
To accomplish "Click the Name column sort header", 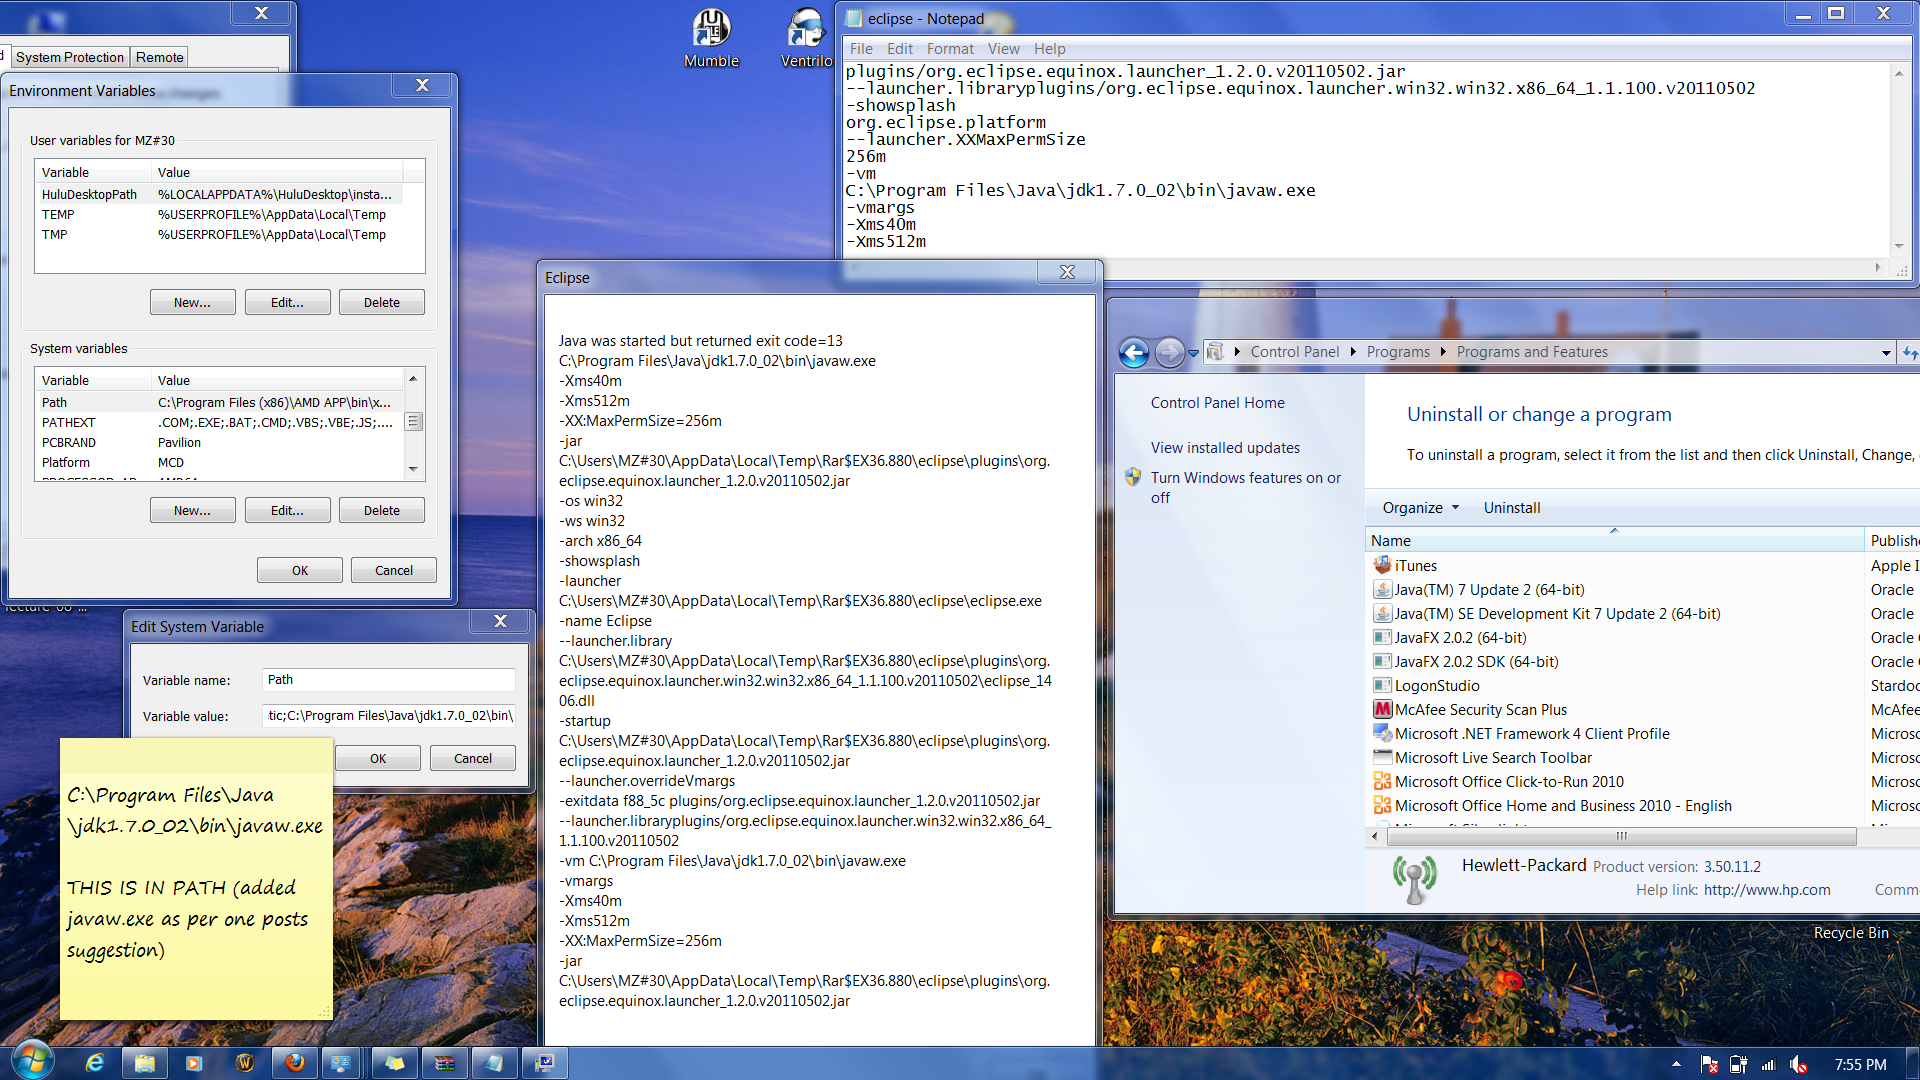I will 1614,540.
